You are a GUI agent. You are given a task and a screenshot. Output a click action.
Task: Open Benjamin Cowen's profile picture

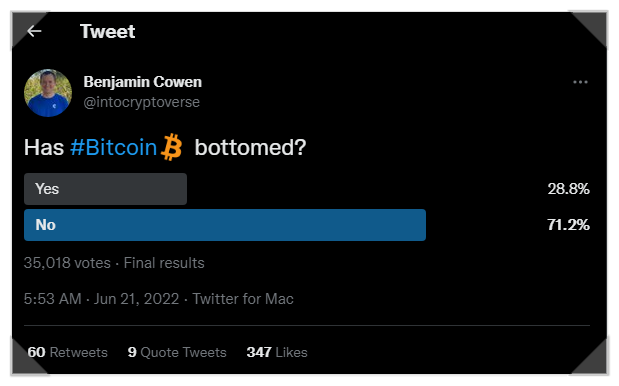(48, 93)
